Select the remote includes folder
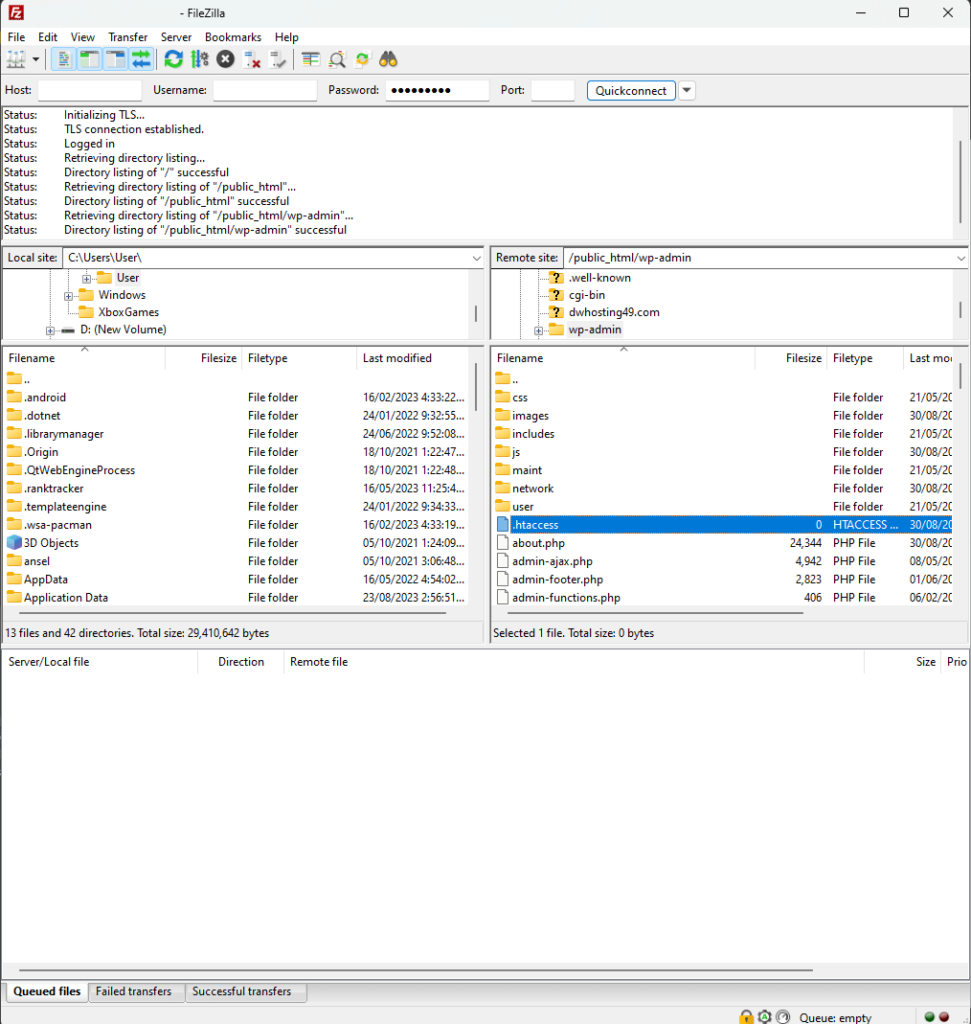The width and height of the screenshot is (971, 1024). tap(722, 434)
